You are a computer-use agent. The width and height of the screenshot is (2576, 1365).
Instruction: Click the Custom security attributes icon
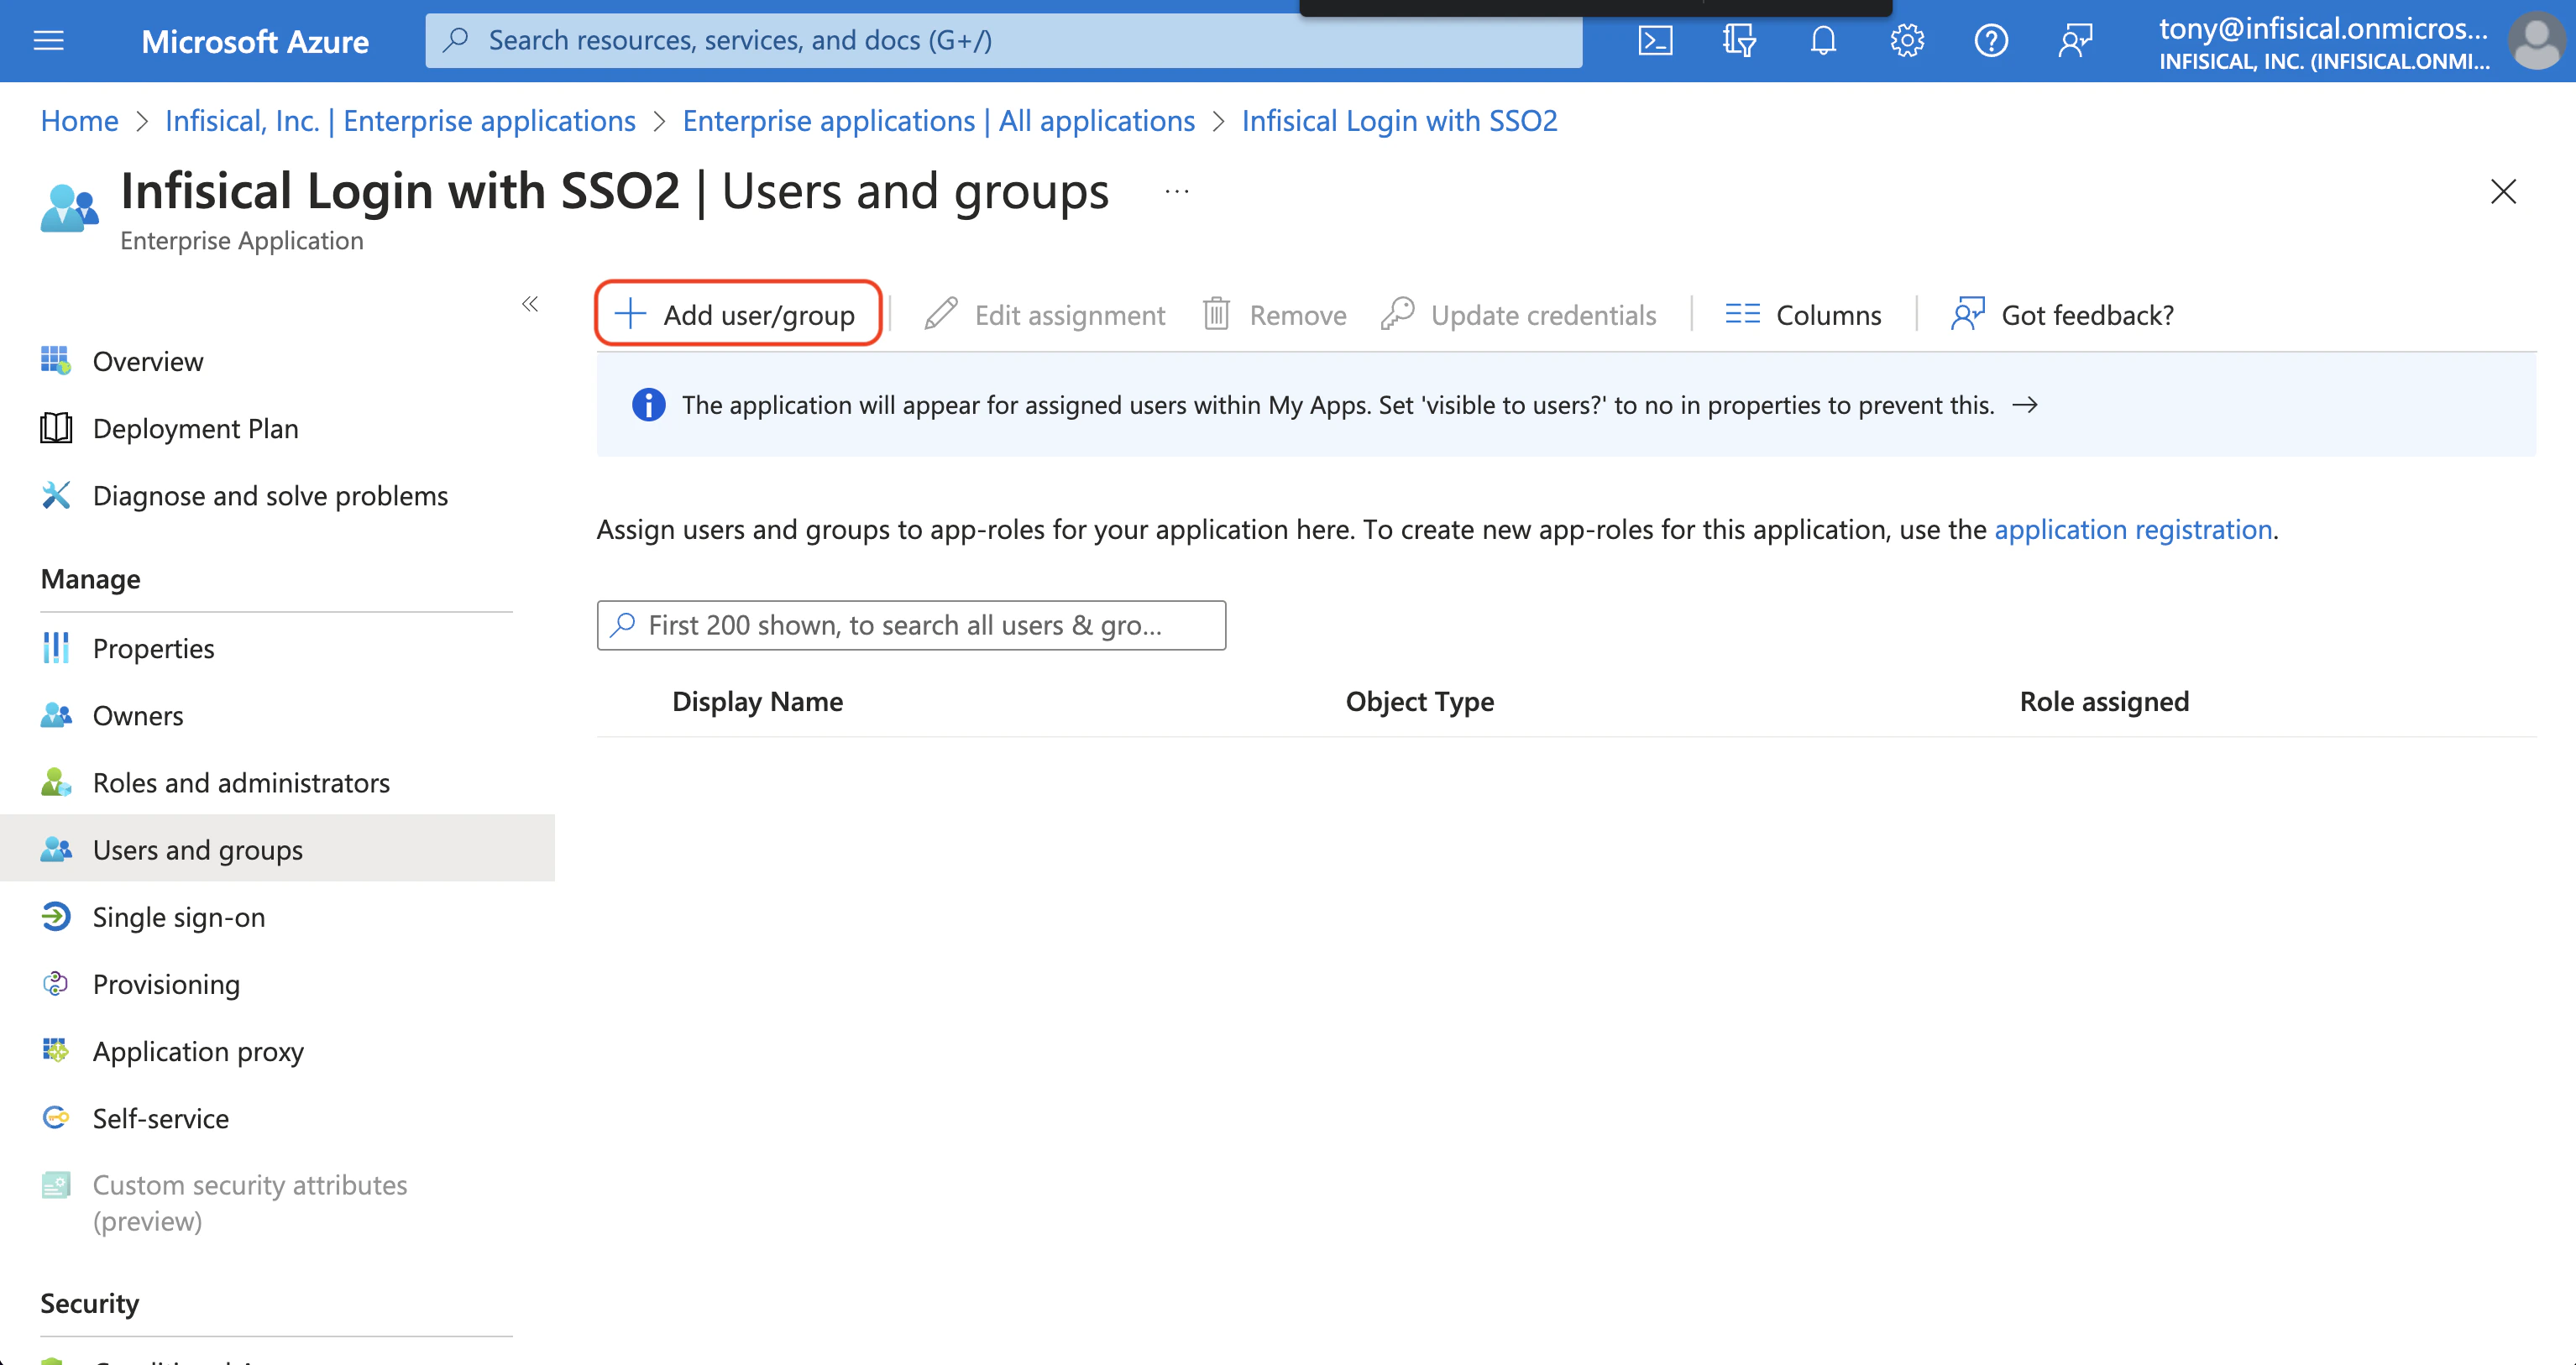(56, 1185)
